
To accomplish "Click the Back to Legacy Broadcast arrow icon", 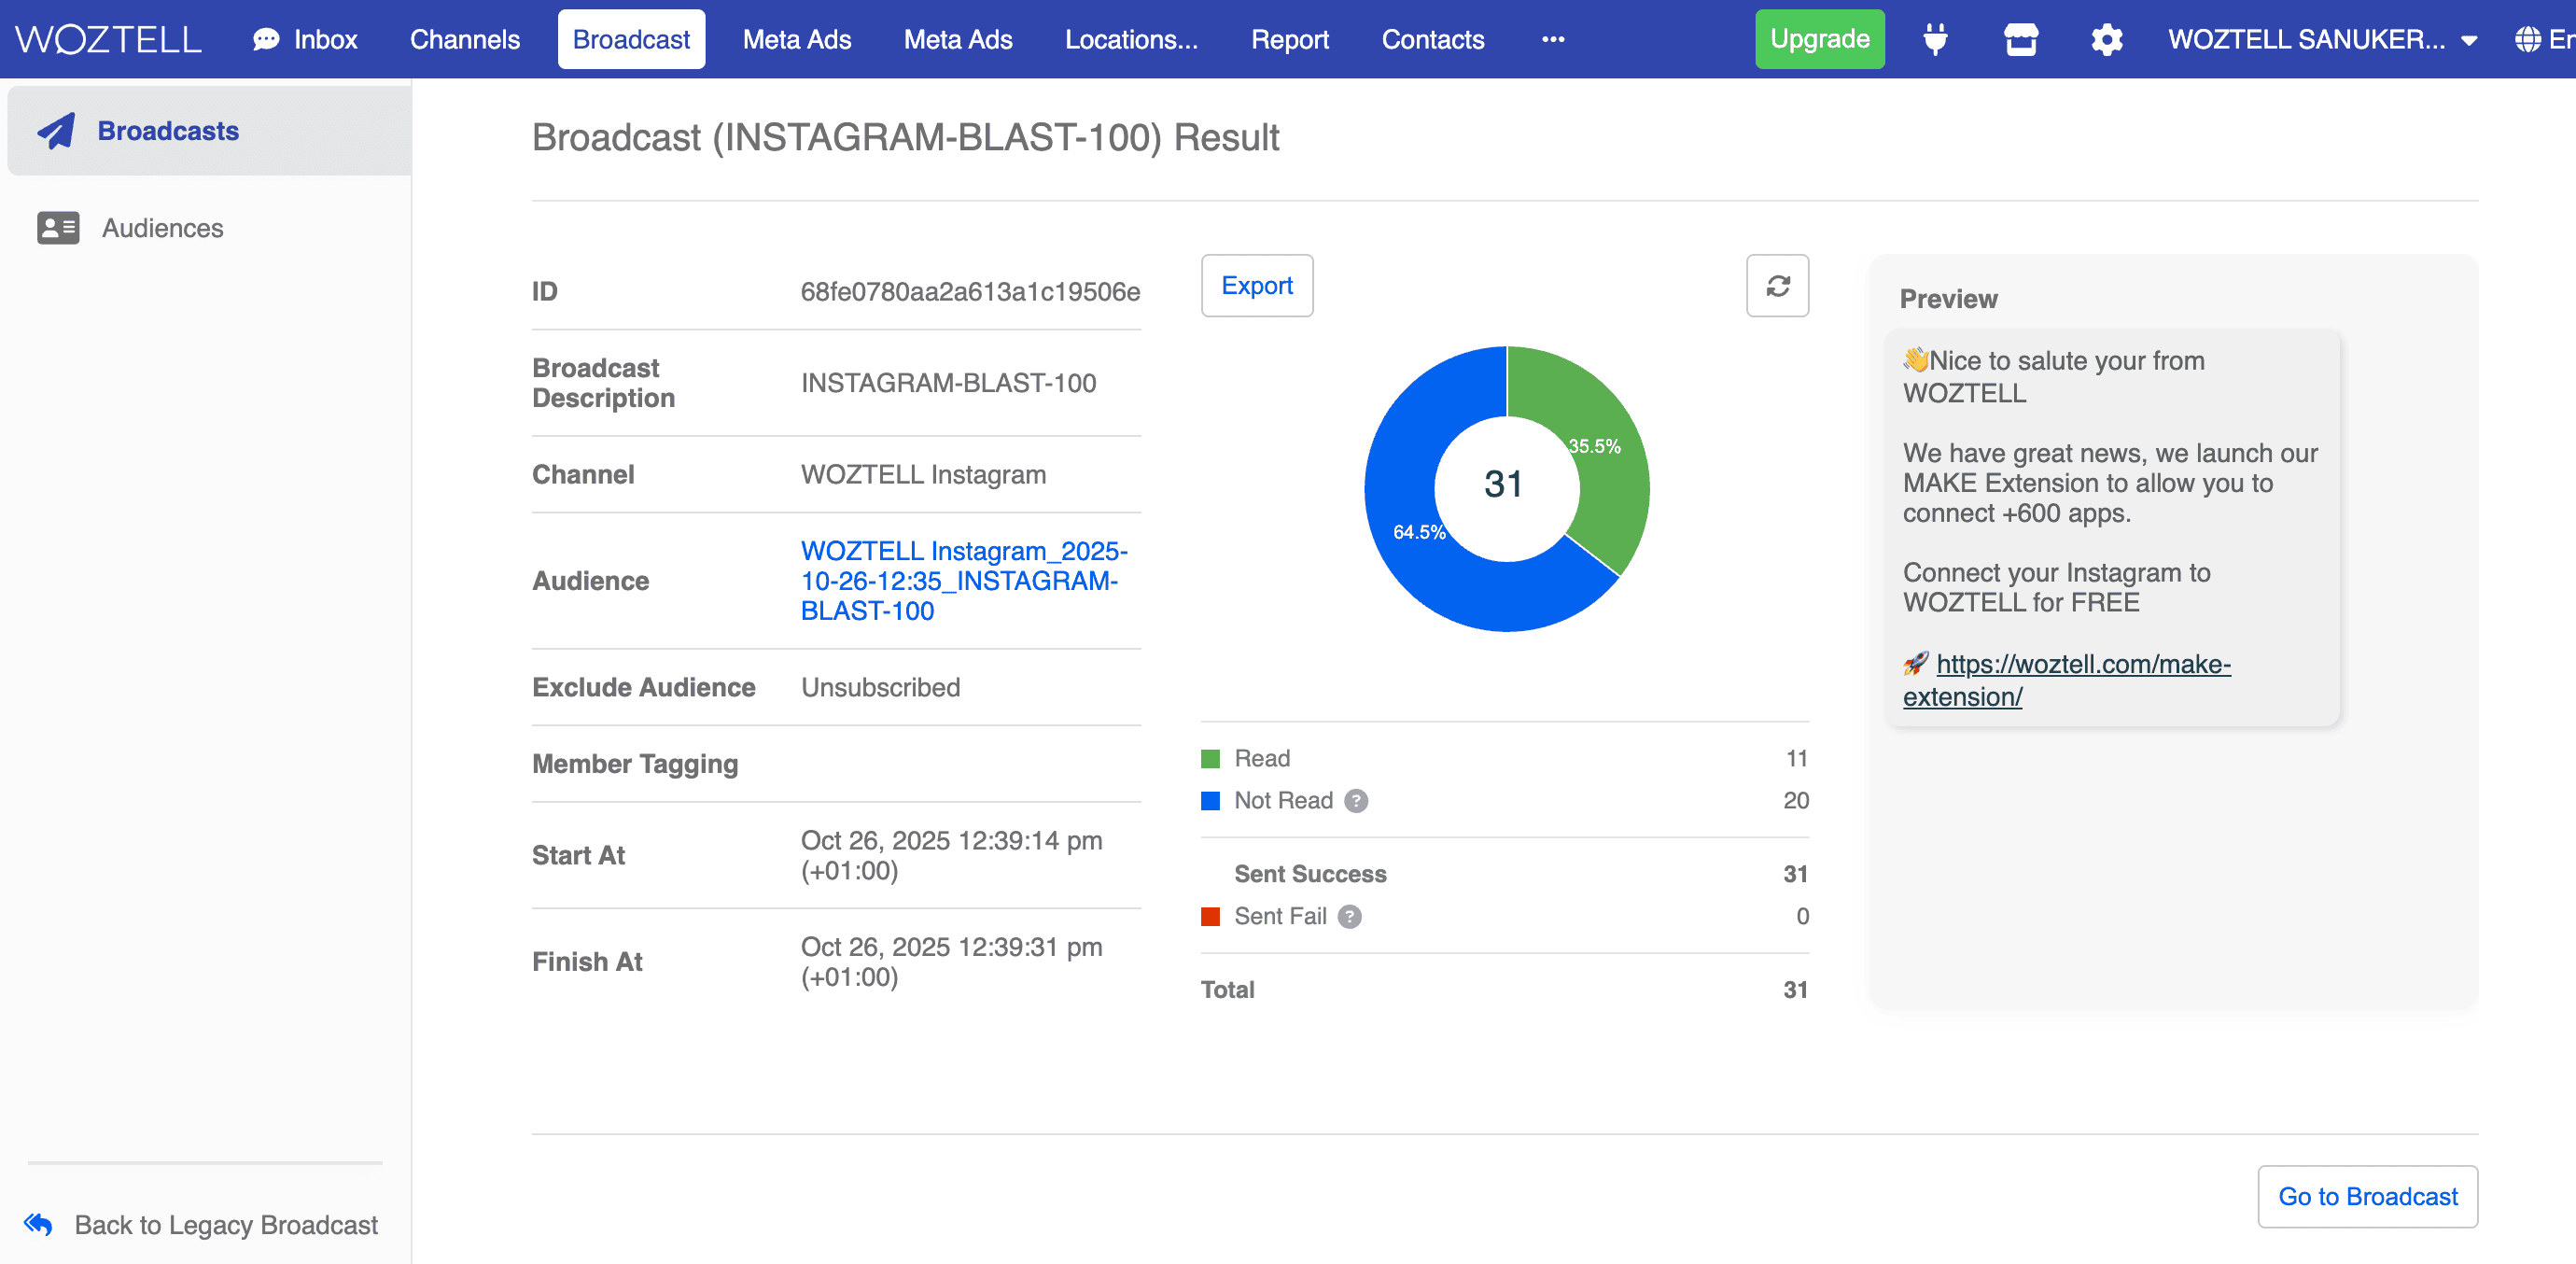I will 38,1224.
